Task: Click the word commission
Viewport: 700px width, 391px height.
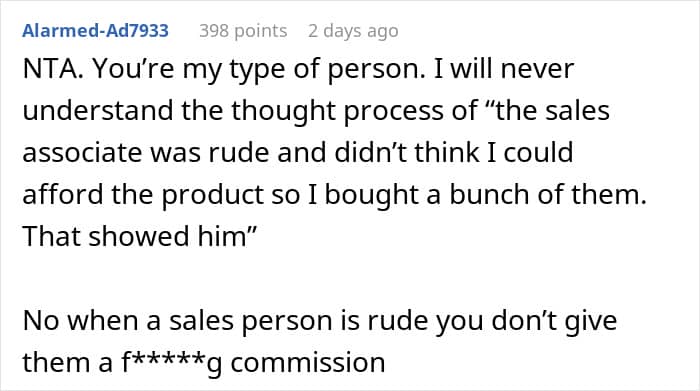Action: point(308,363)
